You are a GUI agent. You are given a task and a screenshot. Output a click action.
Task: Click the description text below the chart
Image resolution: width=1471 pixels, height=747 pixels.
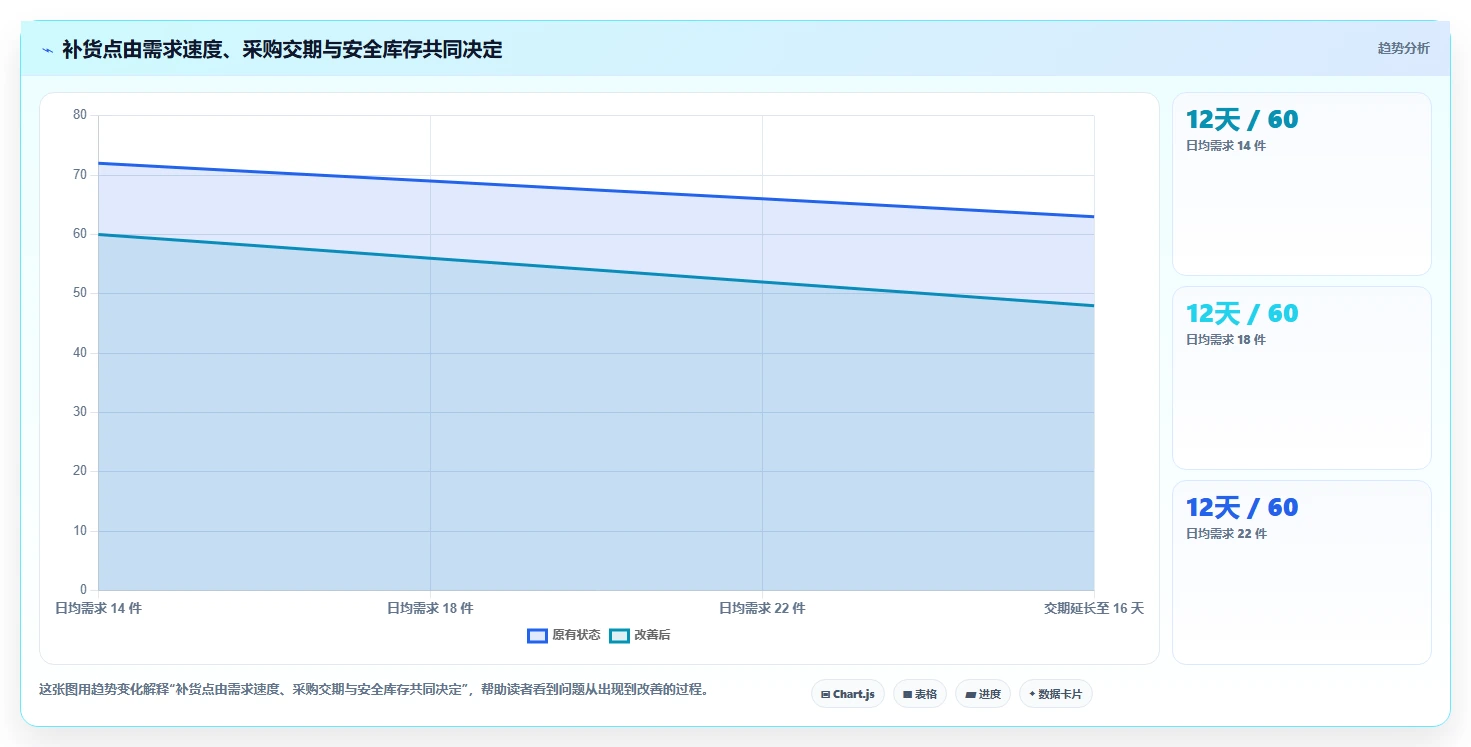(374, 689)
